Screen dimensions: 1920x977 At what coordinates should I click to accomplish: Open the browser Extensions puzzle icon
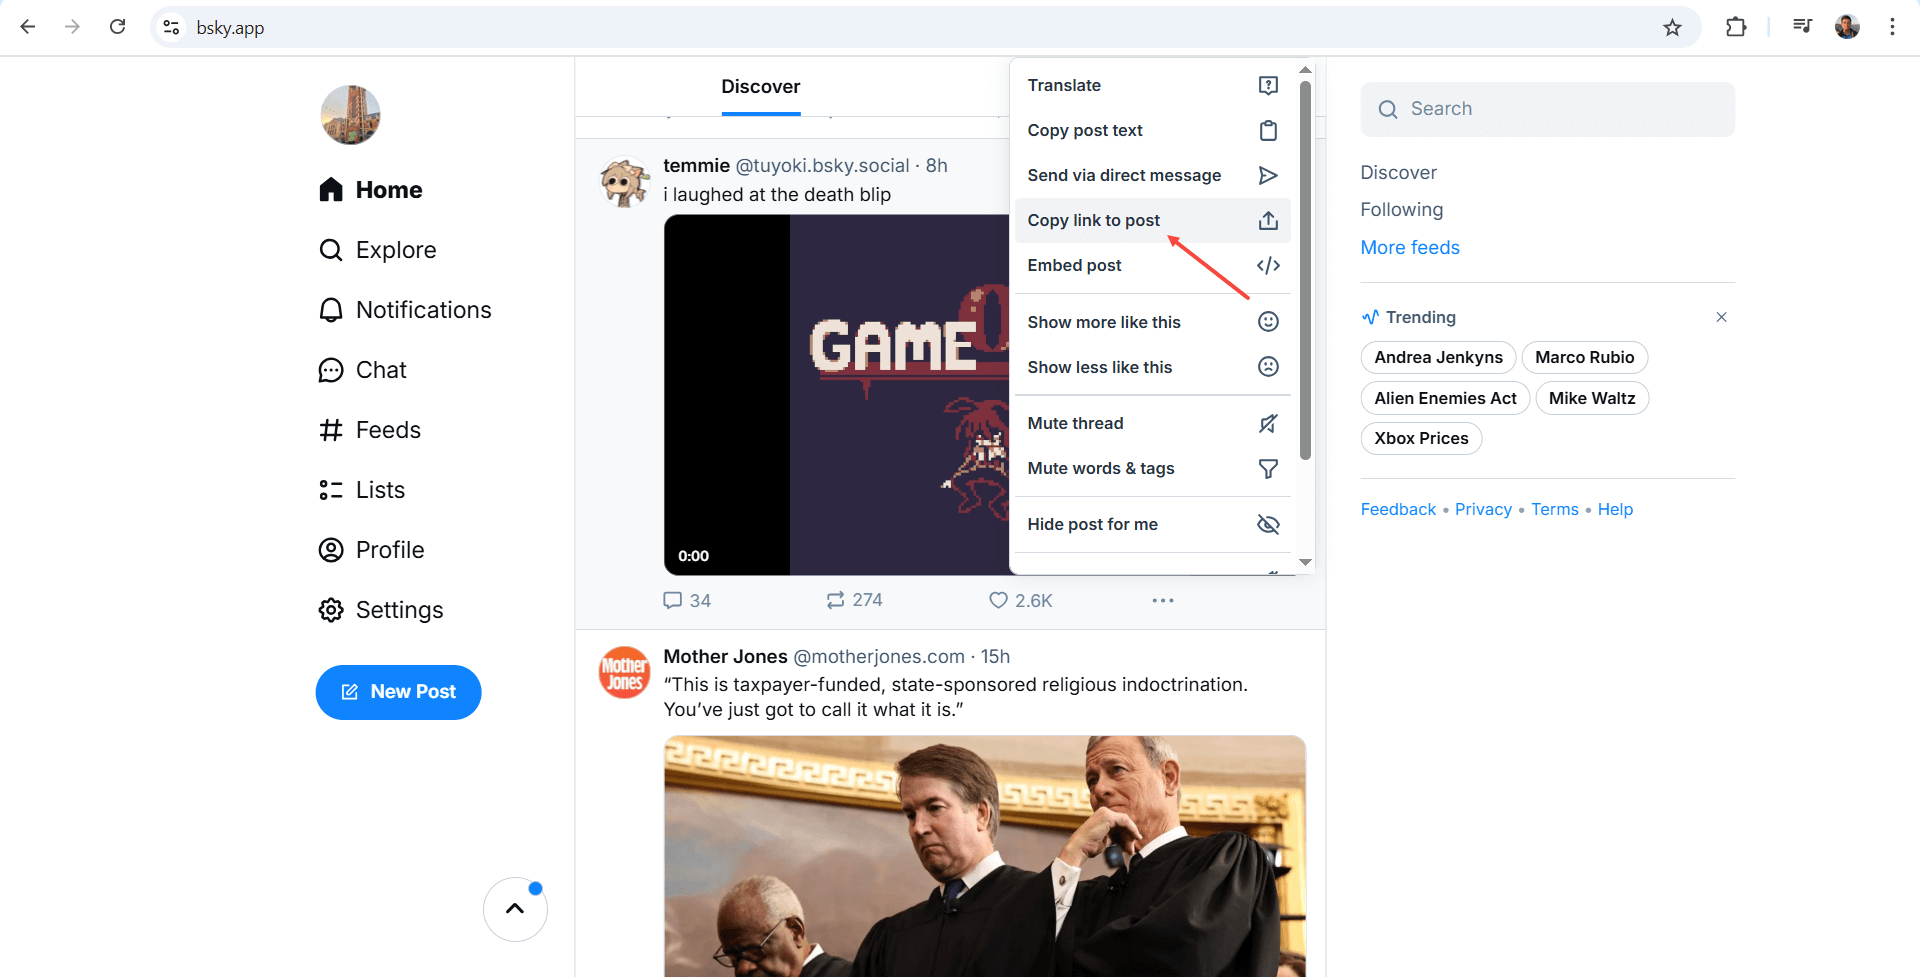[1736, 27]
